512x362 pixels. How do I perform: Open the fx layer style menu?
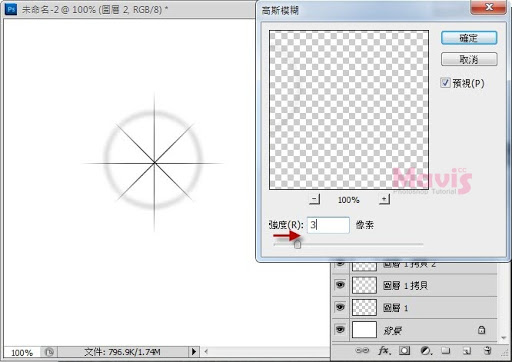tap(384, 350)
